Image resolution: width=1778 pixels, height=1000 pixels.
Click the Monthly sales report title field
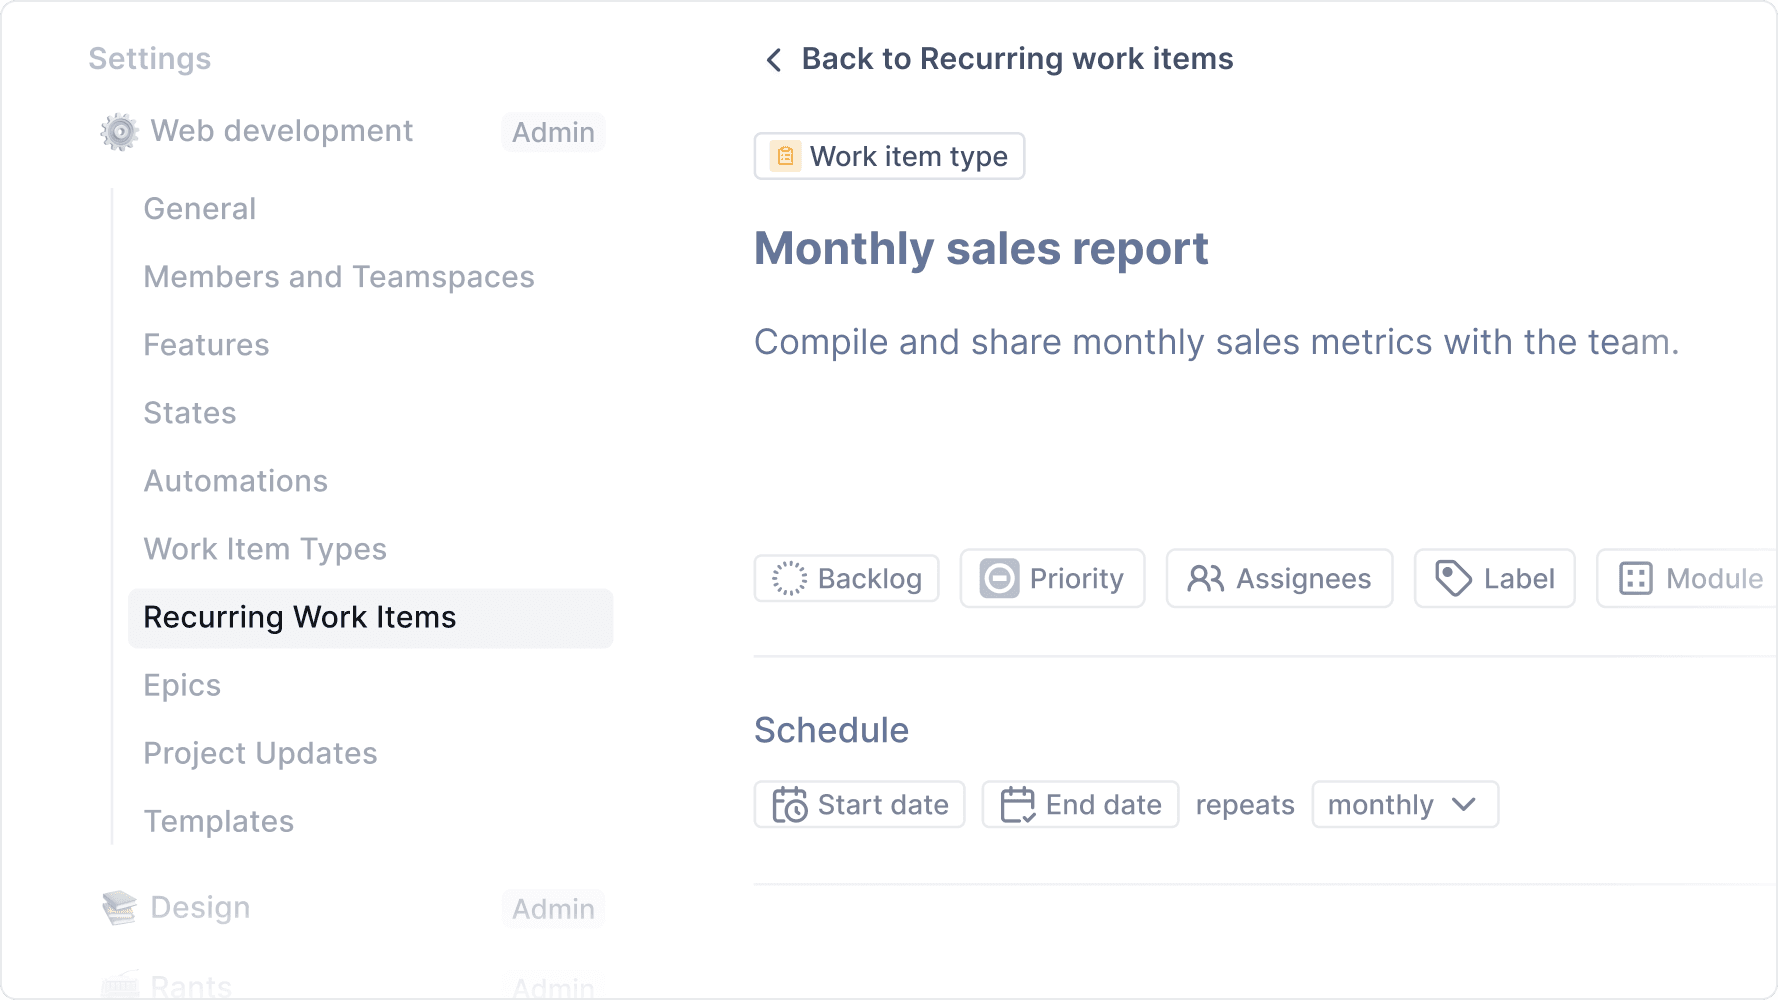(x=981, y=248)
